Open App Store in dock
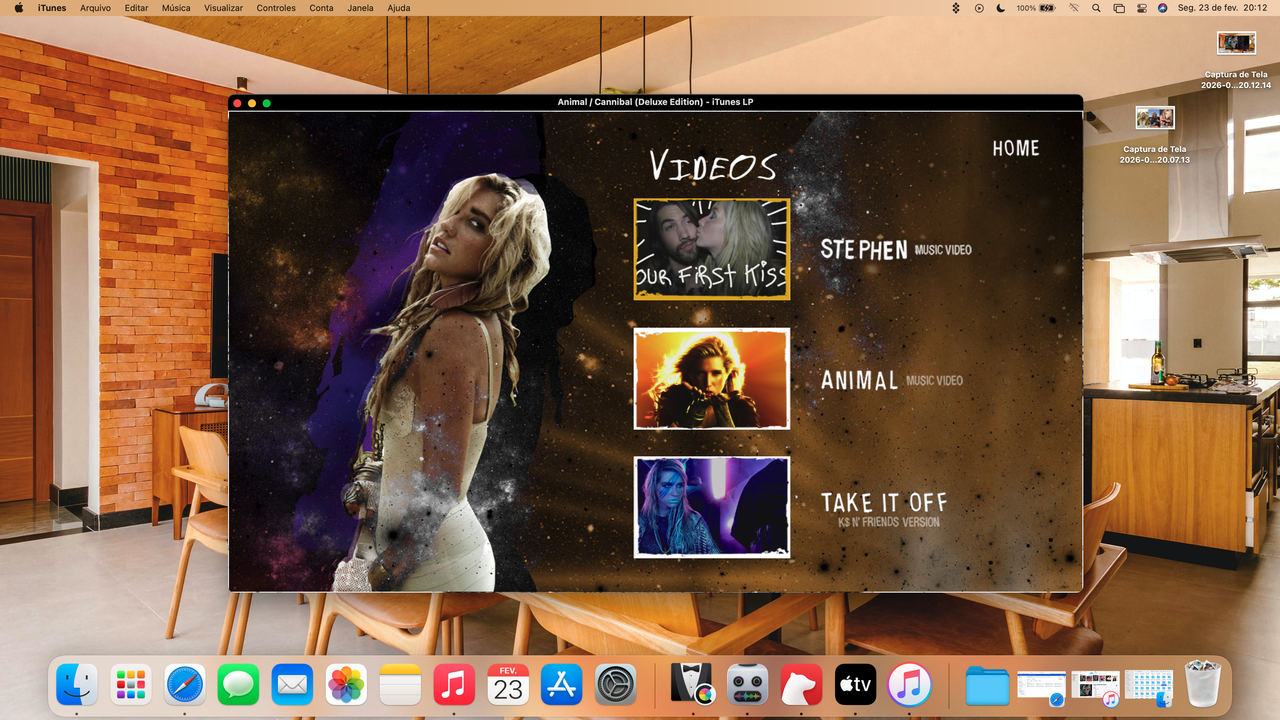 pyautogui.click(x=562, y=685)
